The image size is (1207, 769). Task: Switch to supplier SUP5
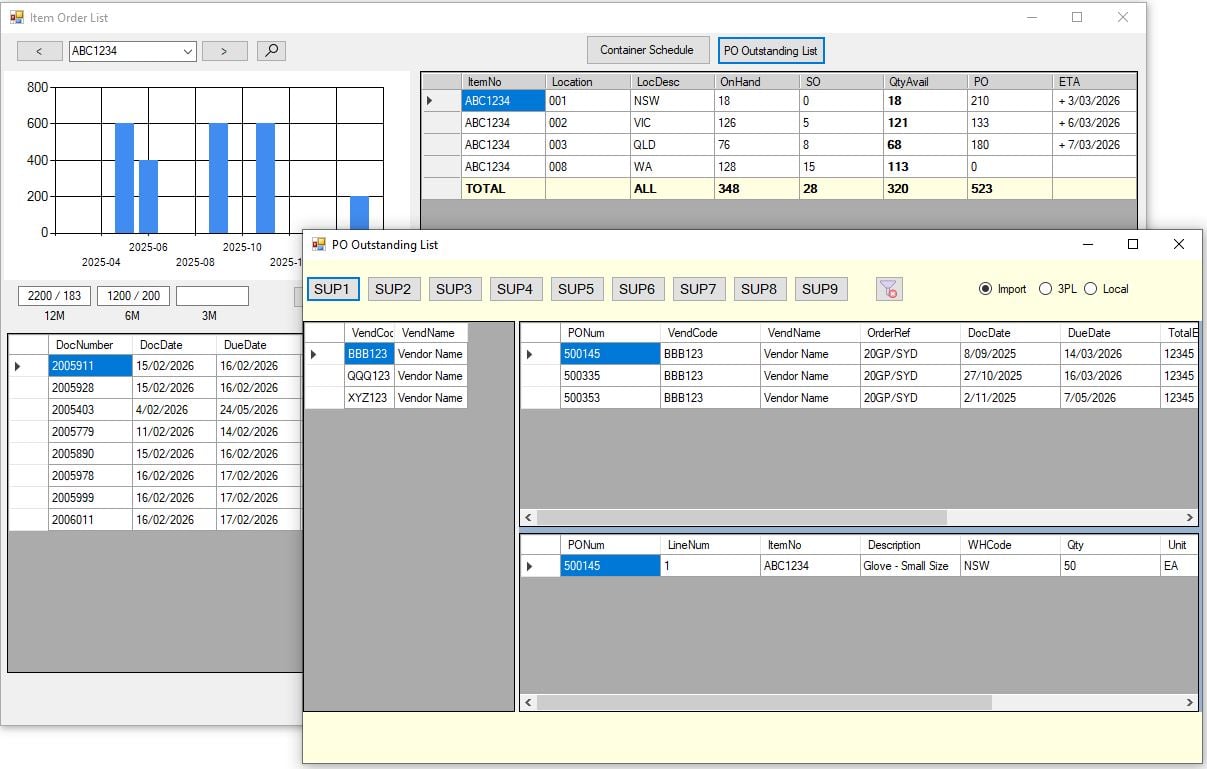[x=576, y=289]
